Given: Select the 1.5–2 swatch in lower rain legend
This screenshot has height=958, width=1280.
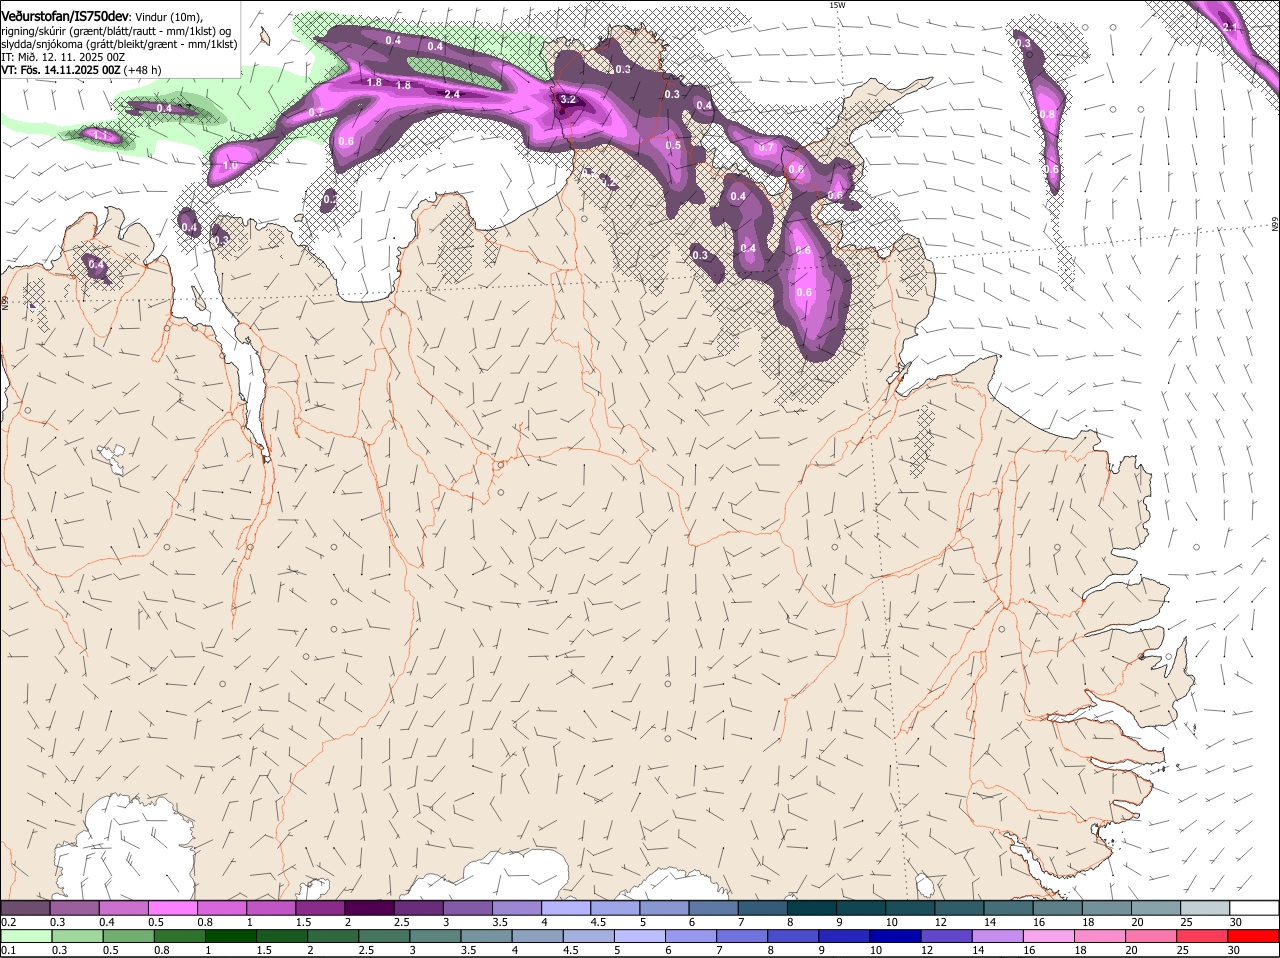Looking at the screenshot, I should tap(282, 936).
